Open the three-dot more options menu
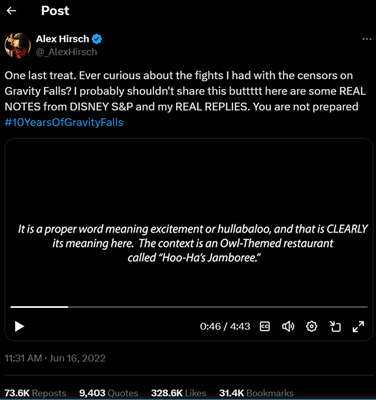 click(x=367, y=39)
